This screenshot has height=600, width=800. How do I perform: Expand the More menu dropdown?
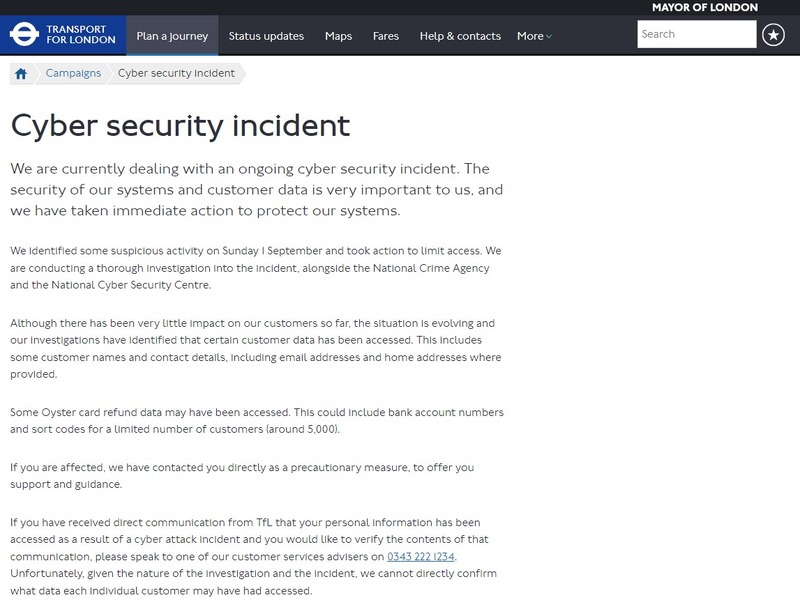coord(534,36)
